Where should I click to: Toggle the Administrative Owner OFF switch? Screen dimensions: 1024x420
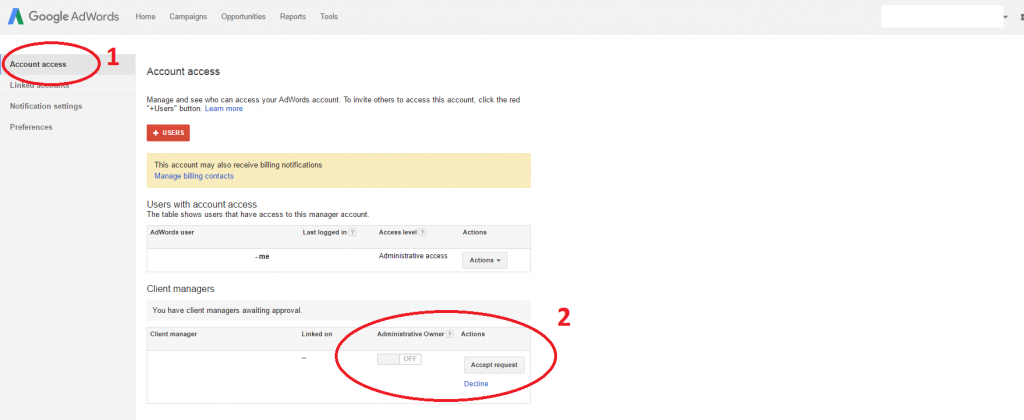(x=399, y=359)
